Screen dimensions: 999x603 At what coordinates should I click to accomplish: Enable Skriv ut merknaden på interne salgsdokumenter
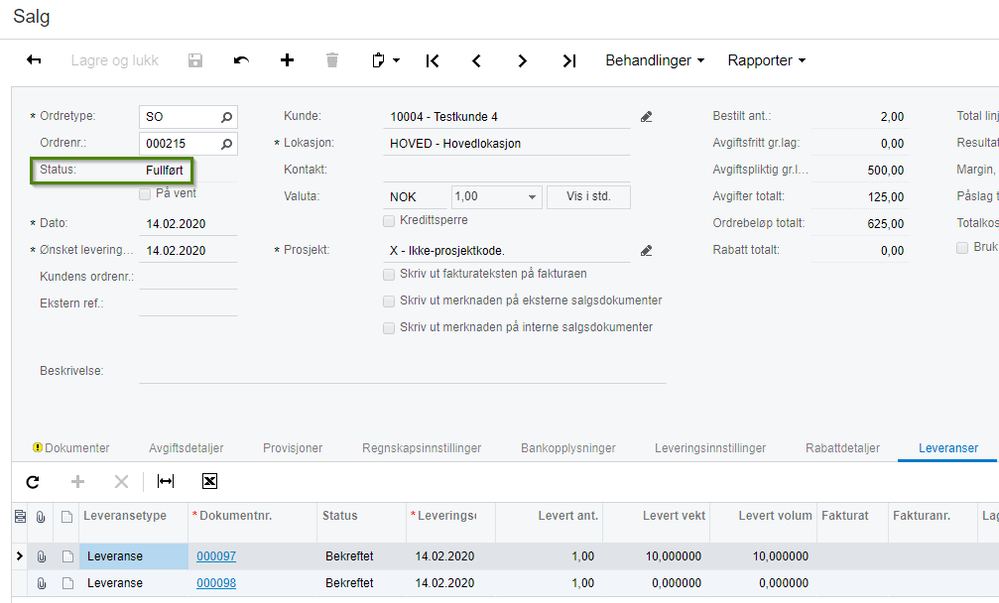[x=389, y=328]
